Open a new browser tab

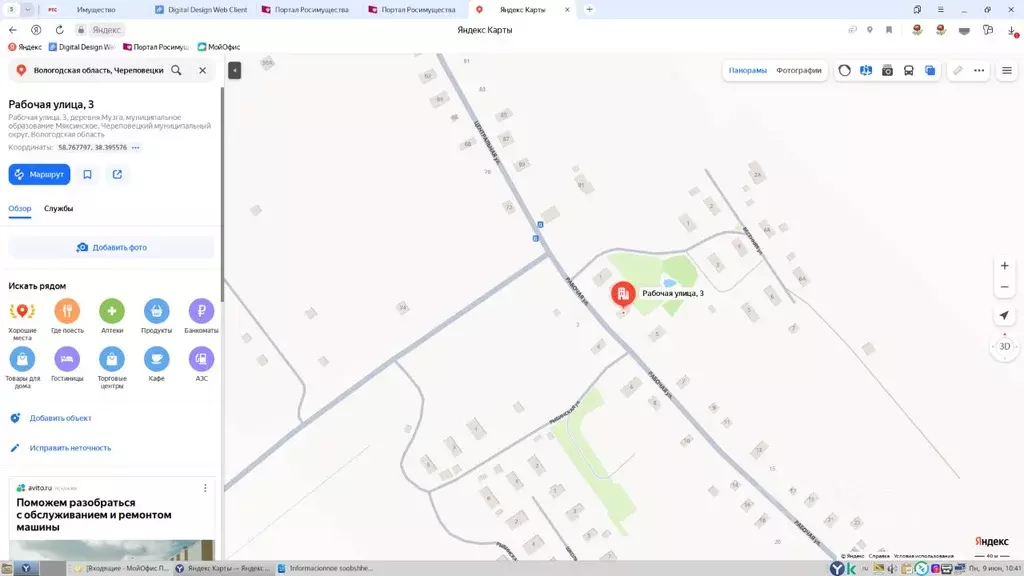pyautogui.click(x=589, y=10)
